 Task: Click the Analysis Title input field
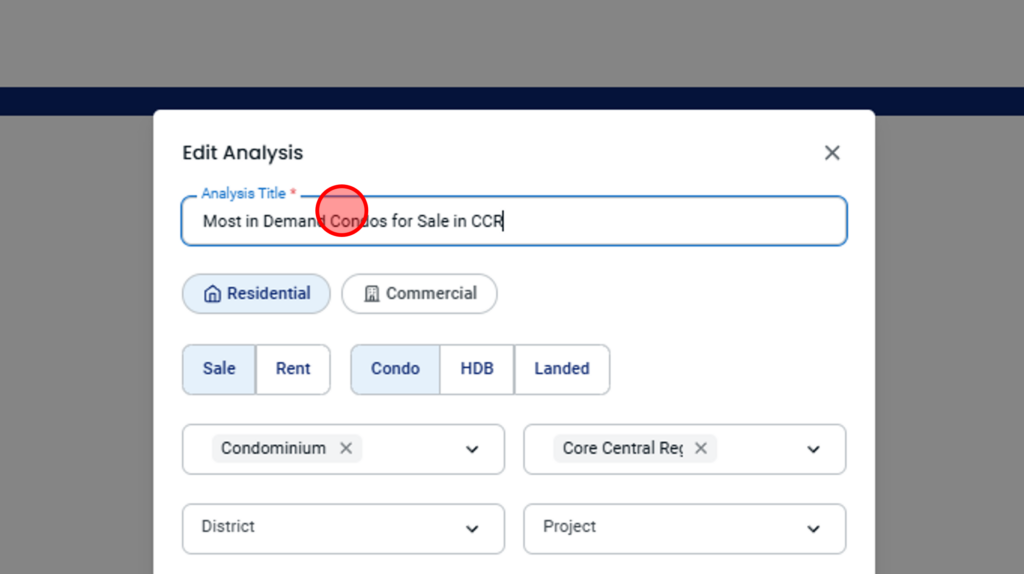coord(514,221)
